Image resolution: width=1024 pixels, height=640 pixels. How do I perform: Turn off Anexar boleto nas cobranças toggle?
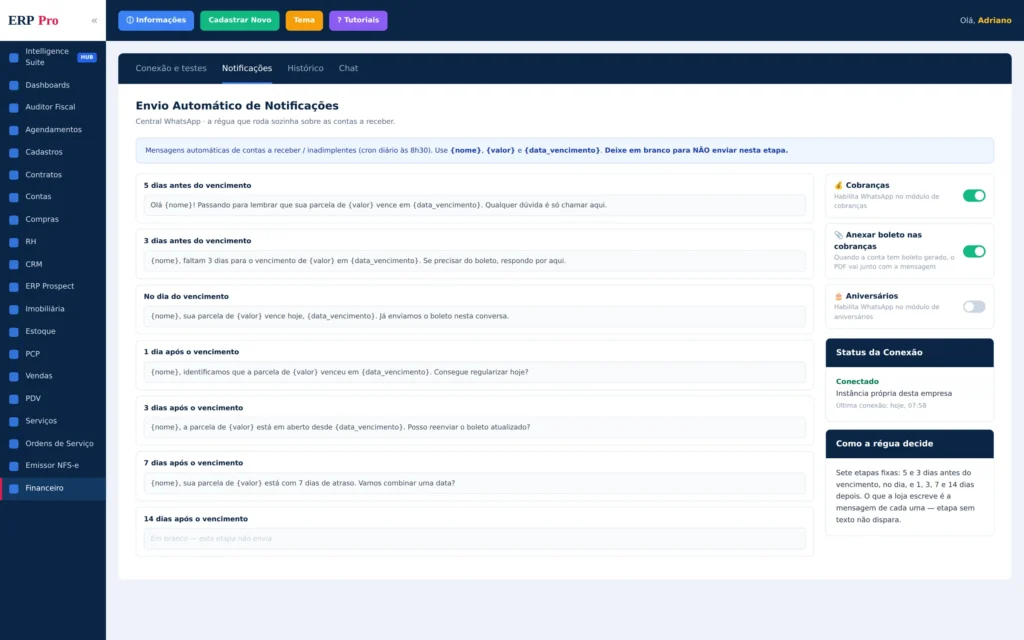pos(974,251)
